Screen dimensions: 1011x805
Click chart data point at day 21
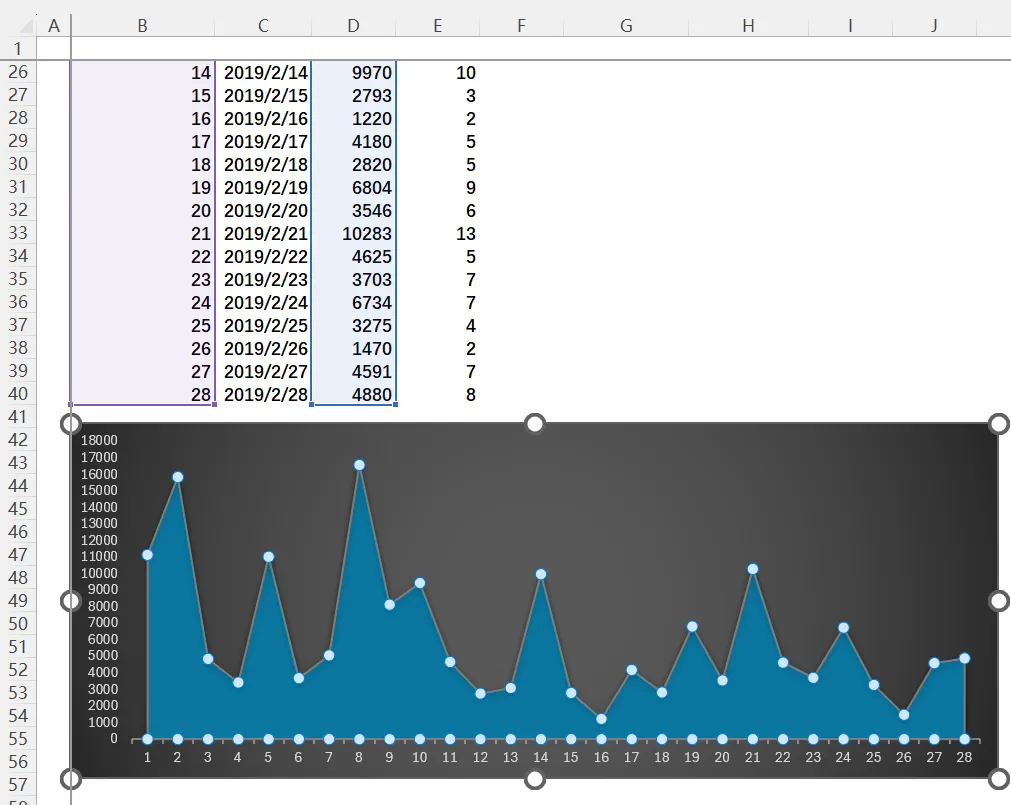pos(752,569)
